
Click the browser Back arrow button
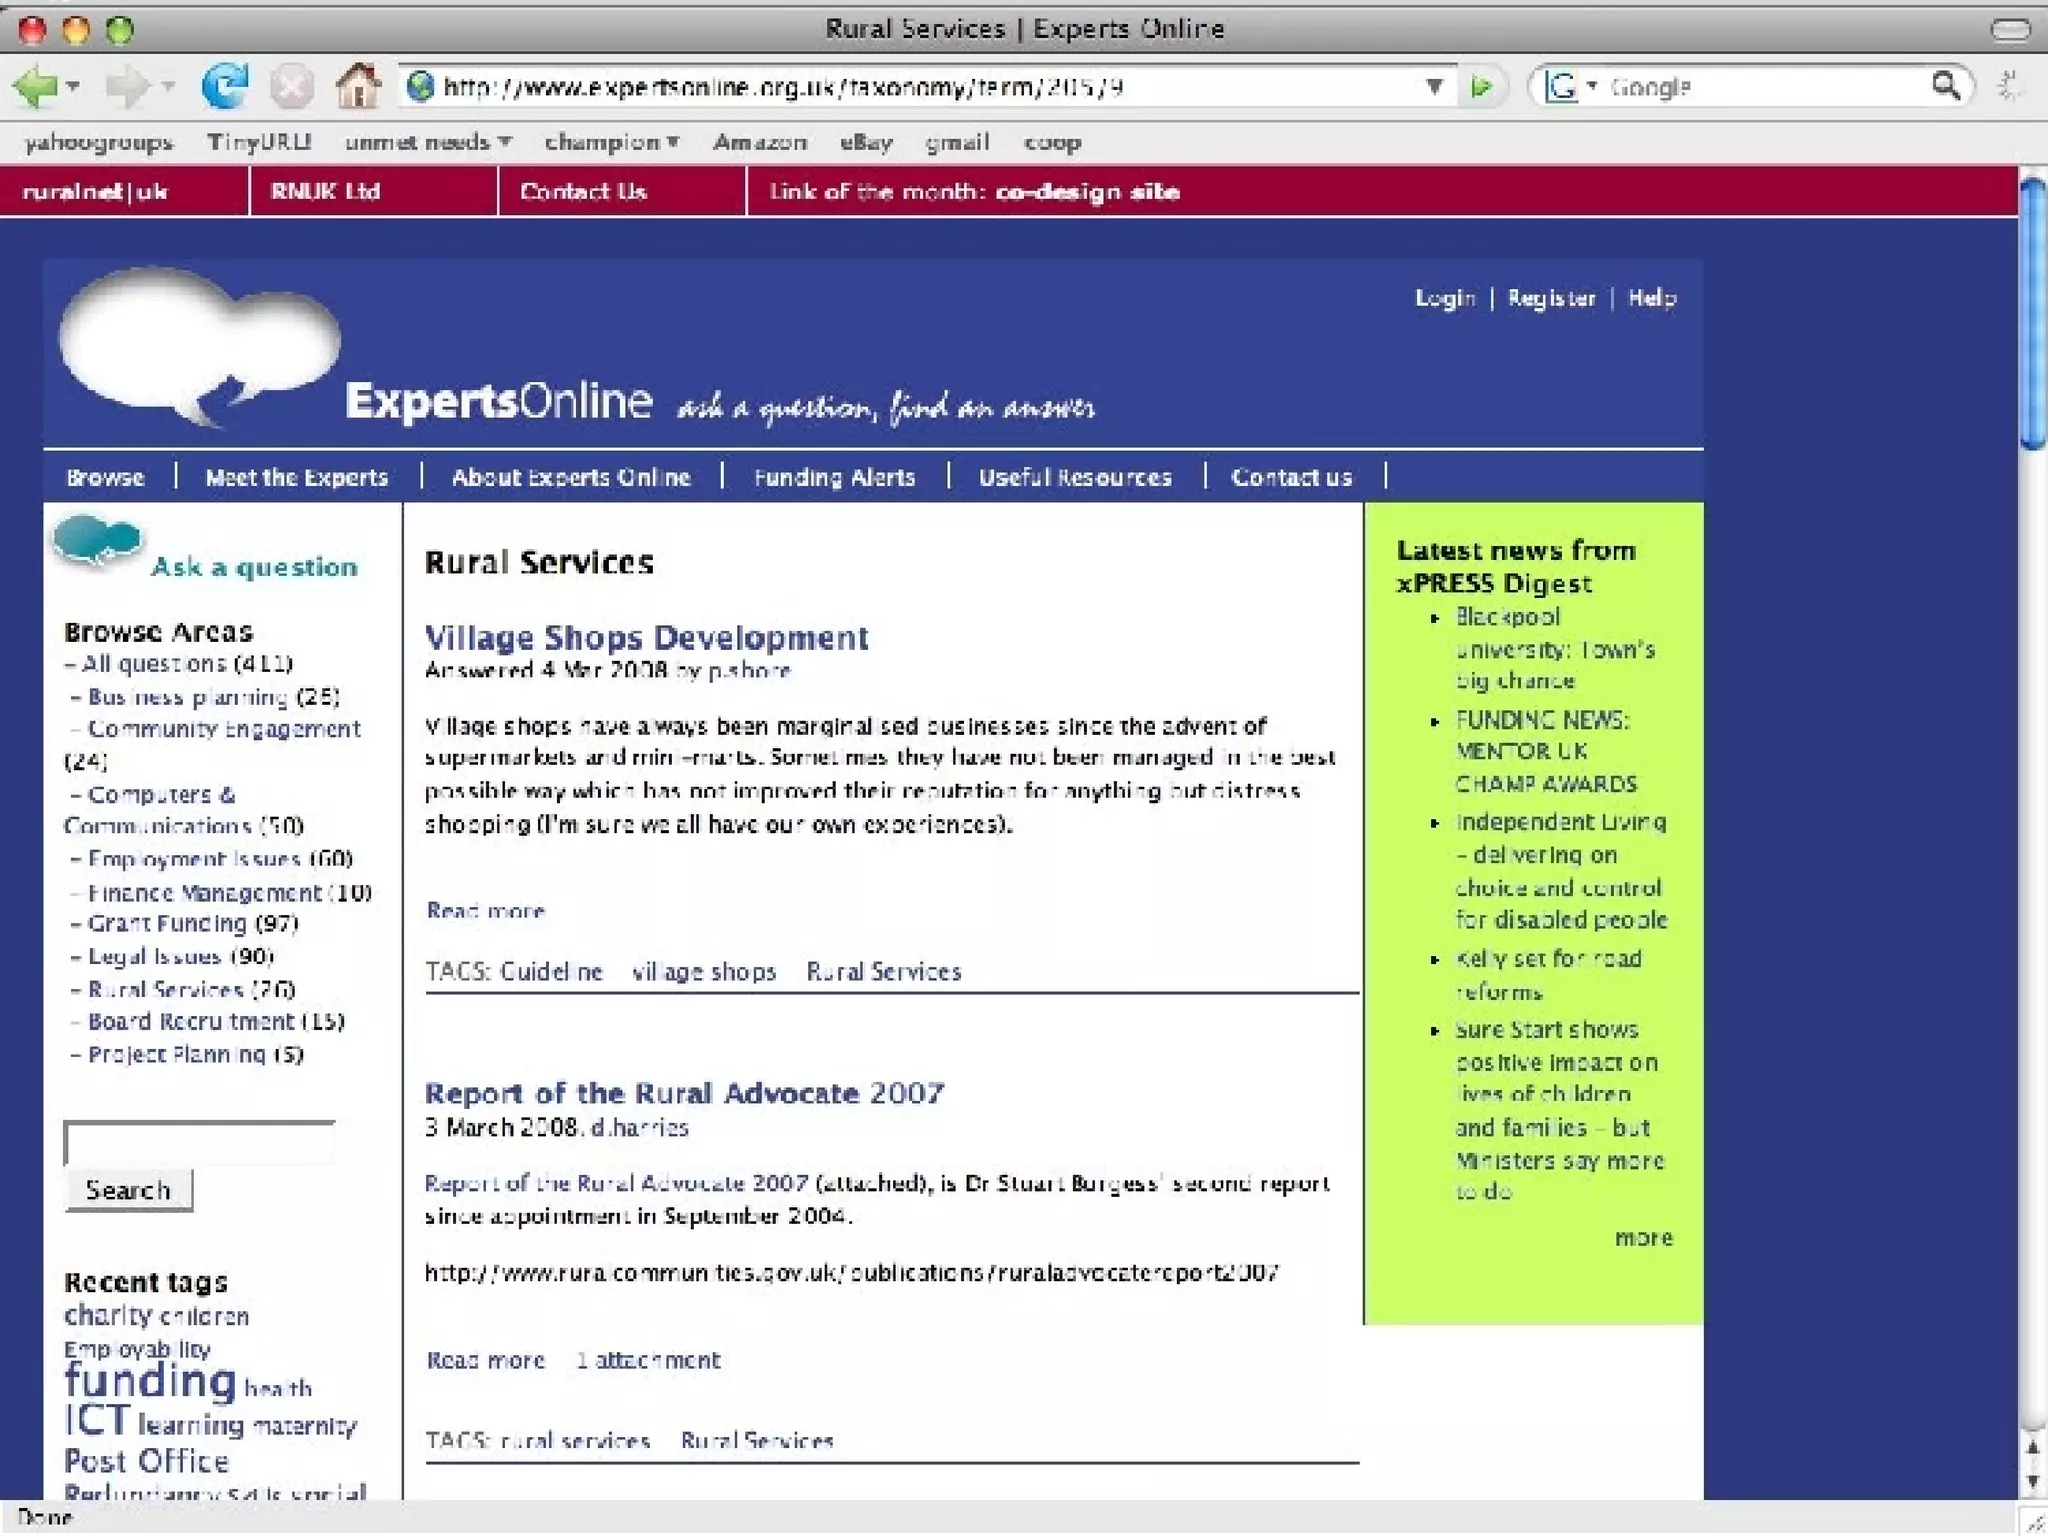coord(36,87)
